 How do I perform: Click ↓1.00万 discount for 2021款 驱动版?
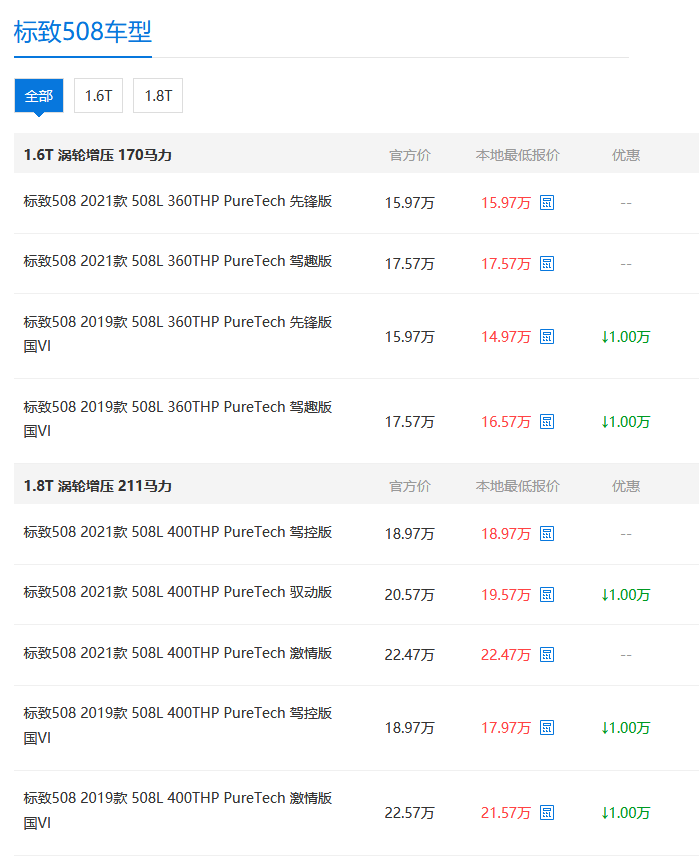coord(626,595)
